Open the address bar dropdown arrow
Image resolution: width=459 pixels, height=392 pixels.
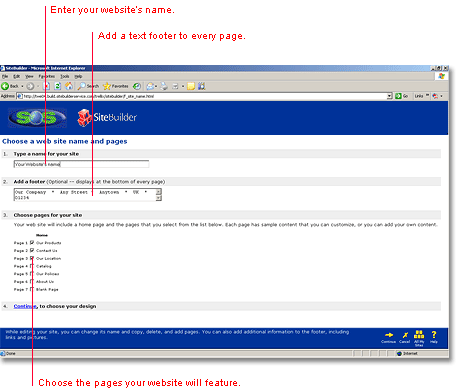389,96
